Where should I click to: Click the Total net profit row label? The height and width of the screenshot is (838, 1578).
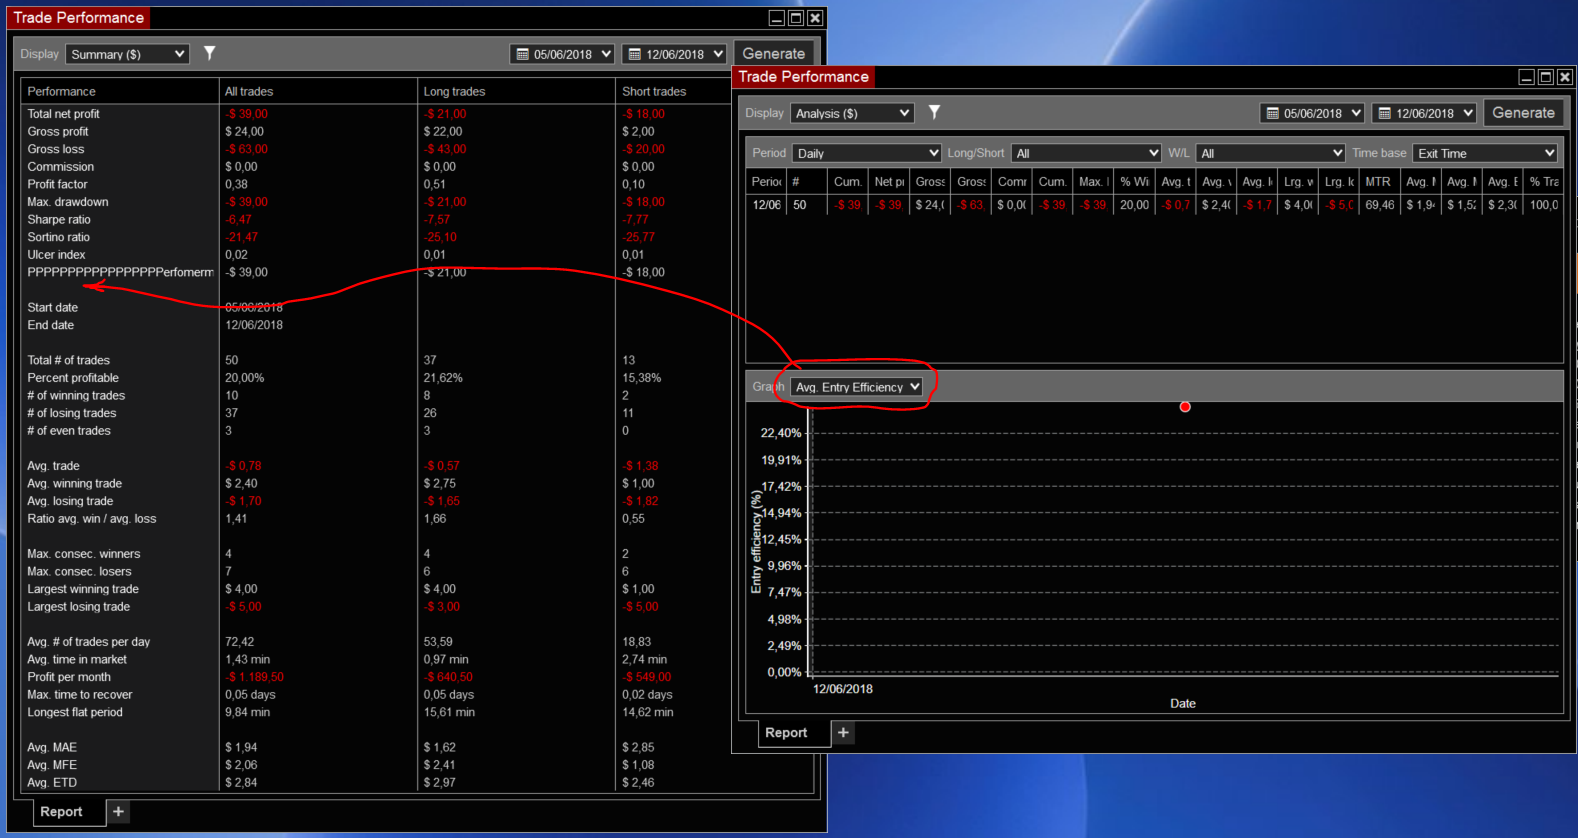(63, 114)
